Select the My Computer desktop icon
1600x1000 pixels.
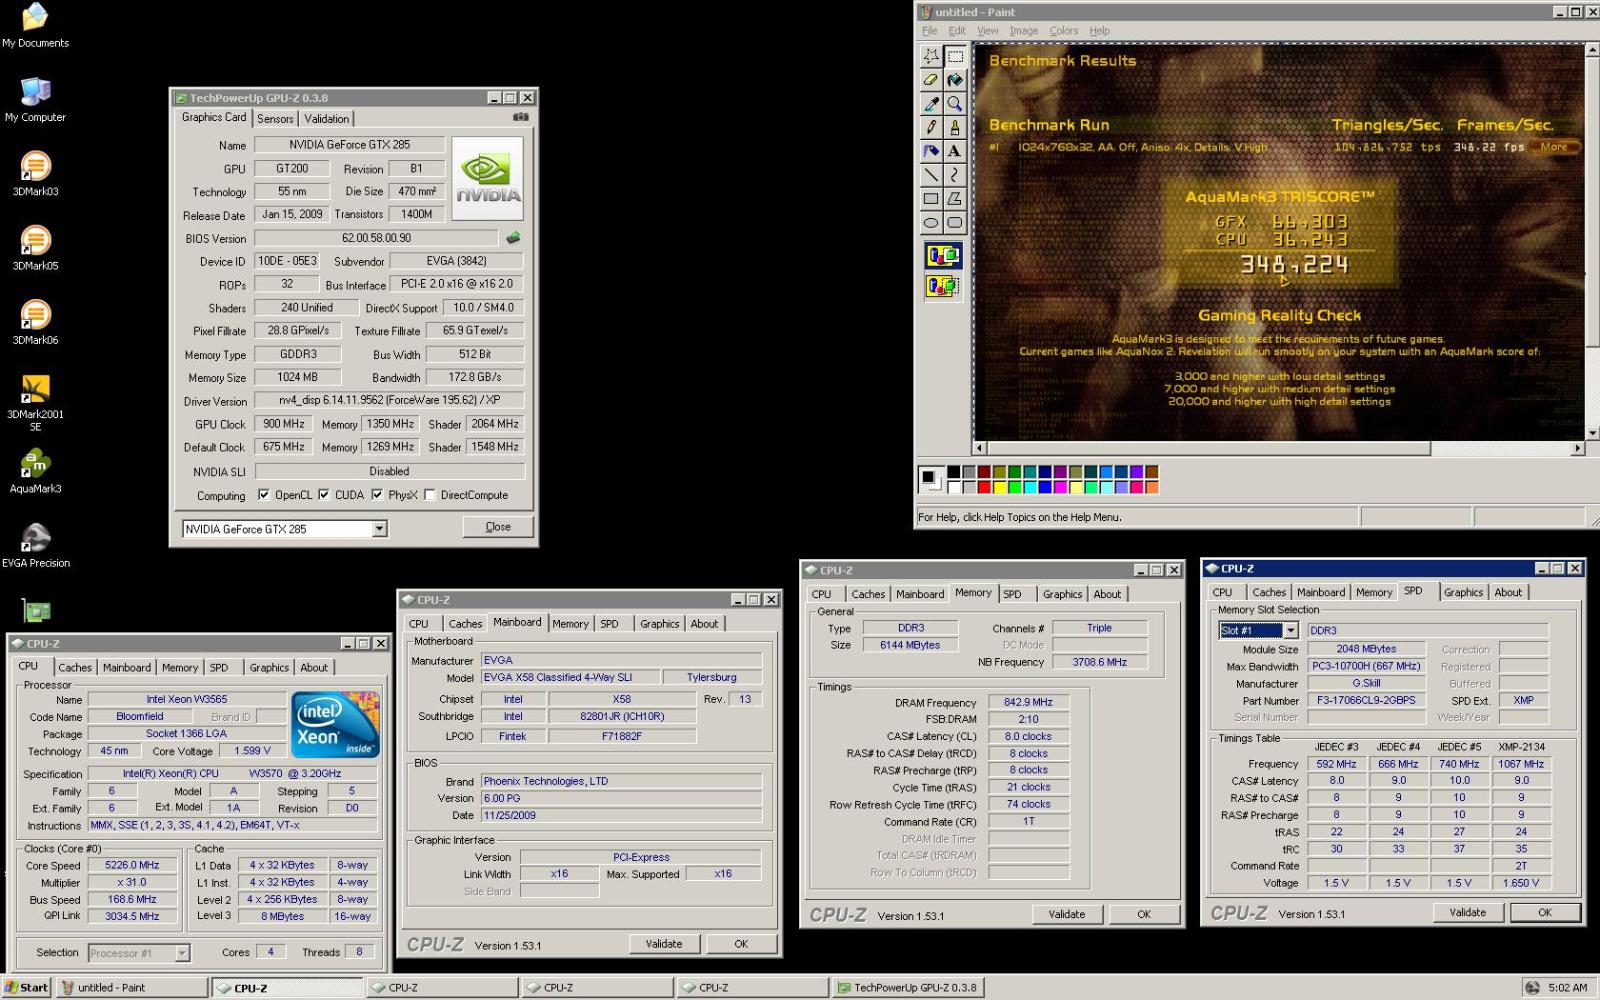tap(35, 100)
